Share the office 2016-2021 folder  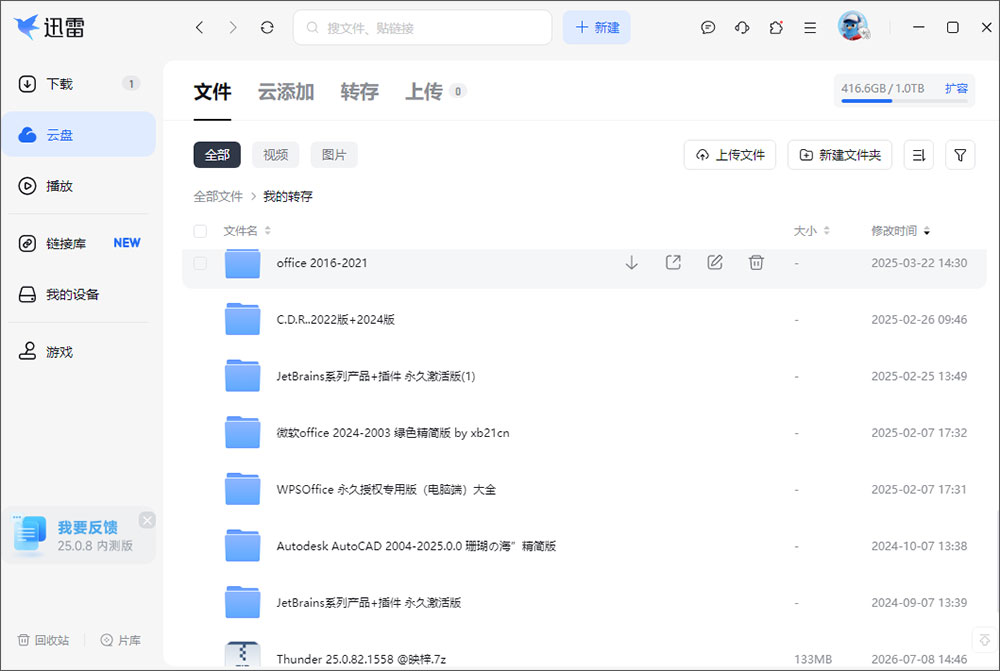pyautogui.click(x=673, y=262)
